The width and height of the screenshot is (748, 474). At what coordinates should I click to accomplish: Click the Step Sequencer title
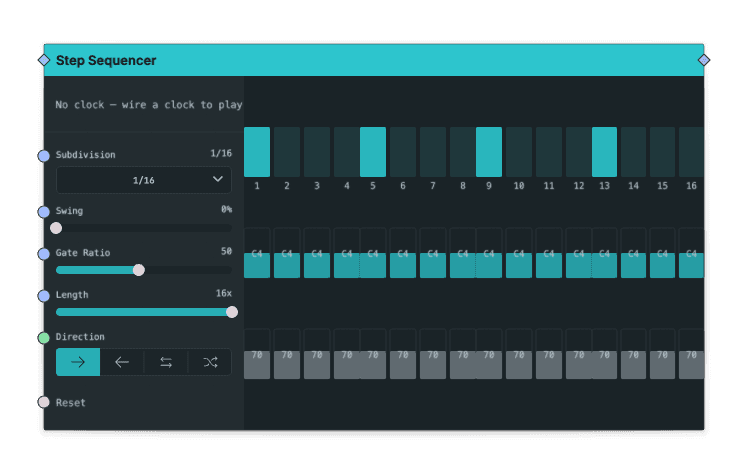click(x=106, y=61)
